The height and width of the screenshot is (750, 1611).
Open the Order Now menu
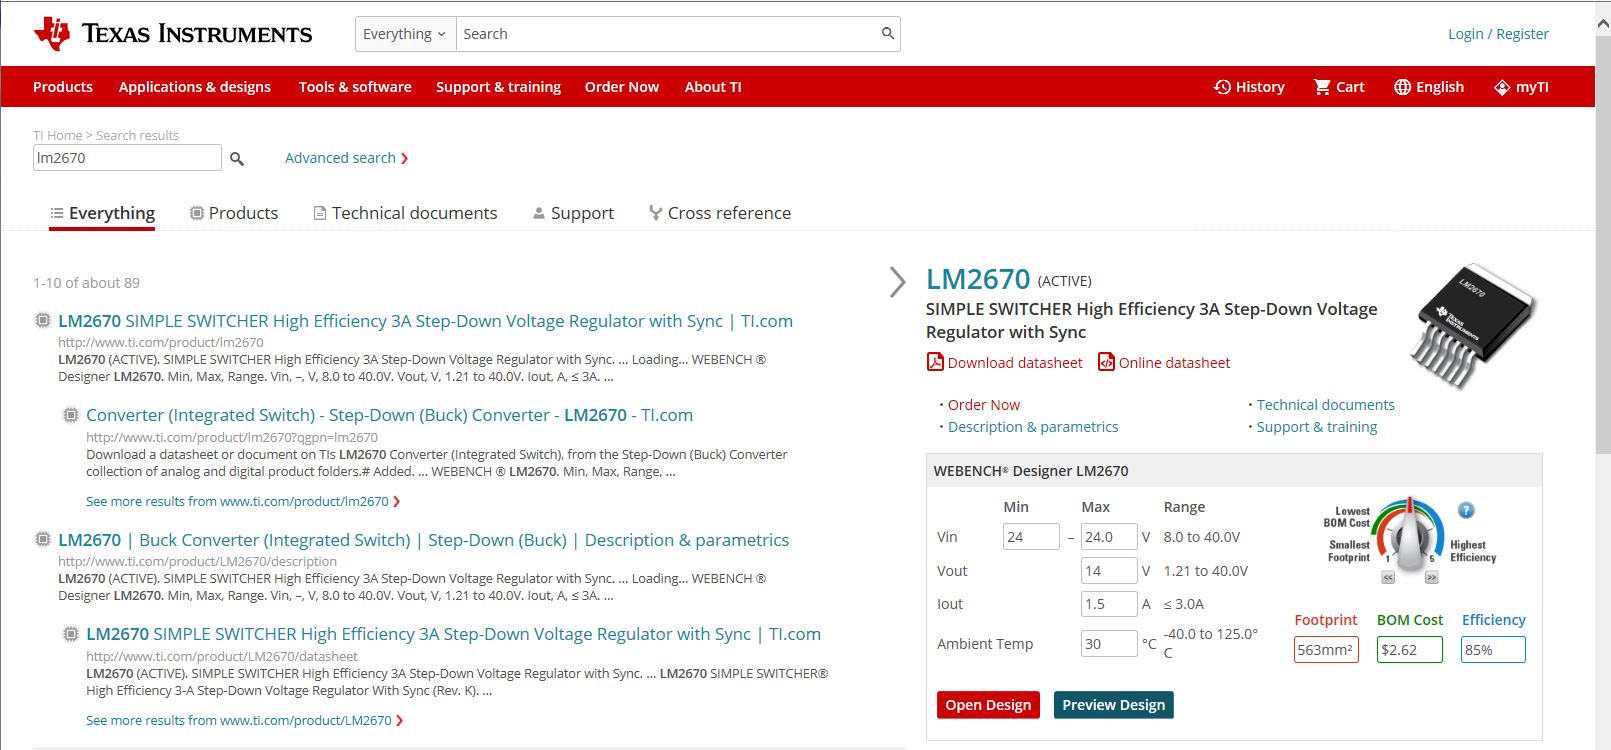tap(622, 87)
